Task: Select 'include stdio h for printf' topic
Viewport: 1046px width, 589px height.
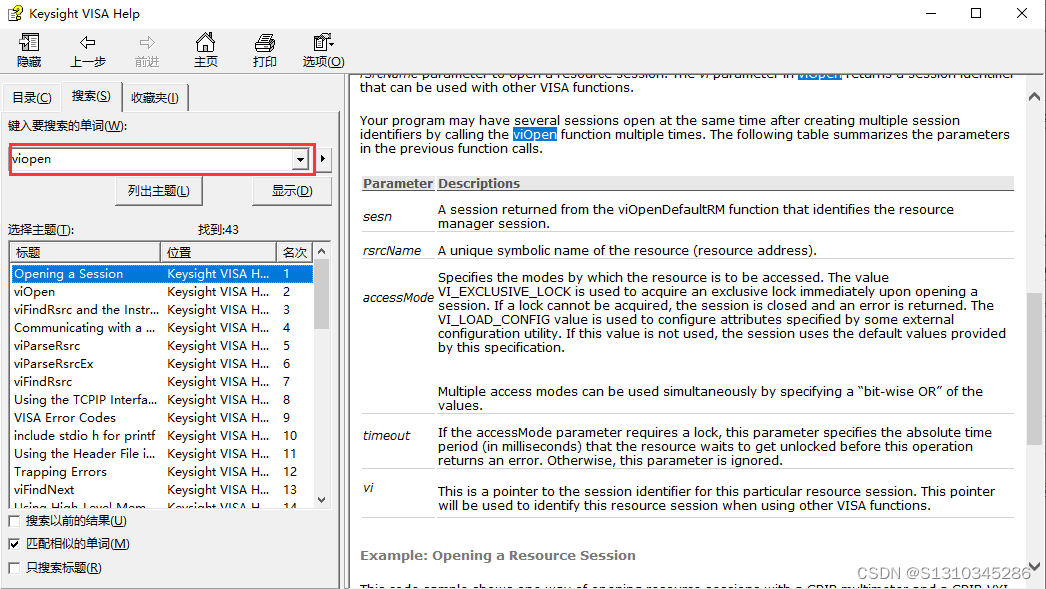Action: [x=162, y=436]
